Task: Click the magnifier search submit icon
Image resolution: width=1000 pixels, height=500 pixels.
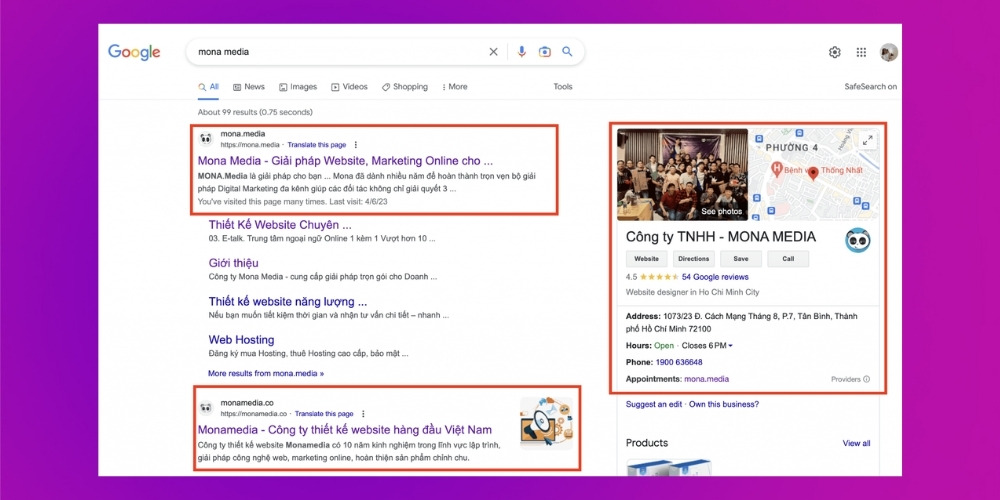Action: (x=568, y=52)
